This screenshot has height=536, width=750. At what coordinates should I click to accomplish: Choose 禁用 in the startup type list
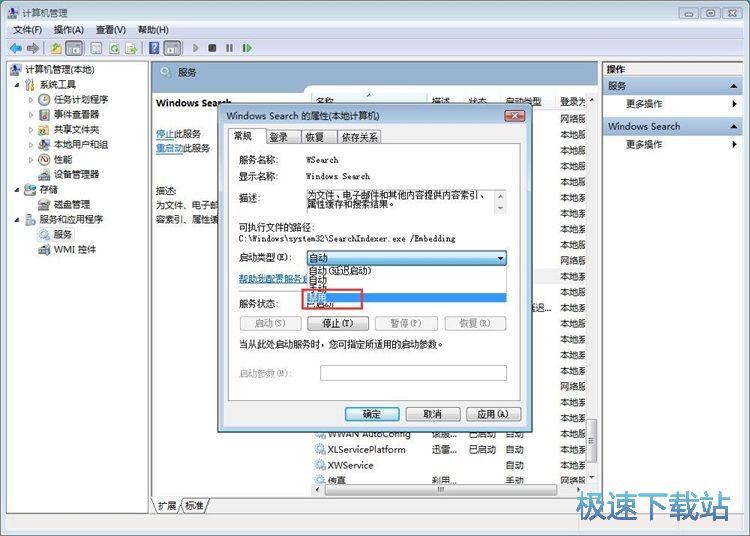point(407,298)
